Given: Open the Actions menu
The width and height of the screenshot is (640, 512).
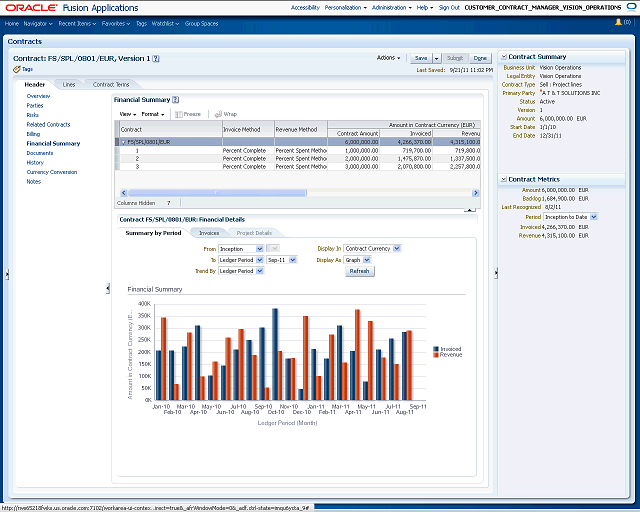Looking at the screenshot, I should point(388,58).
